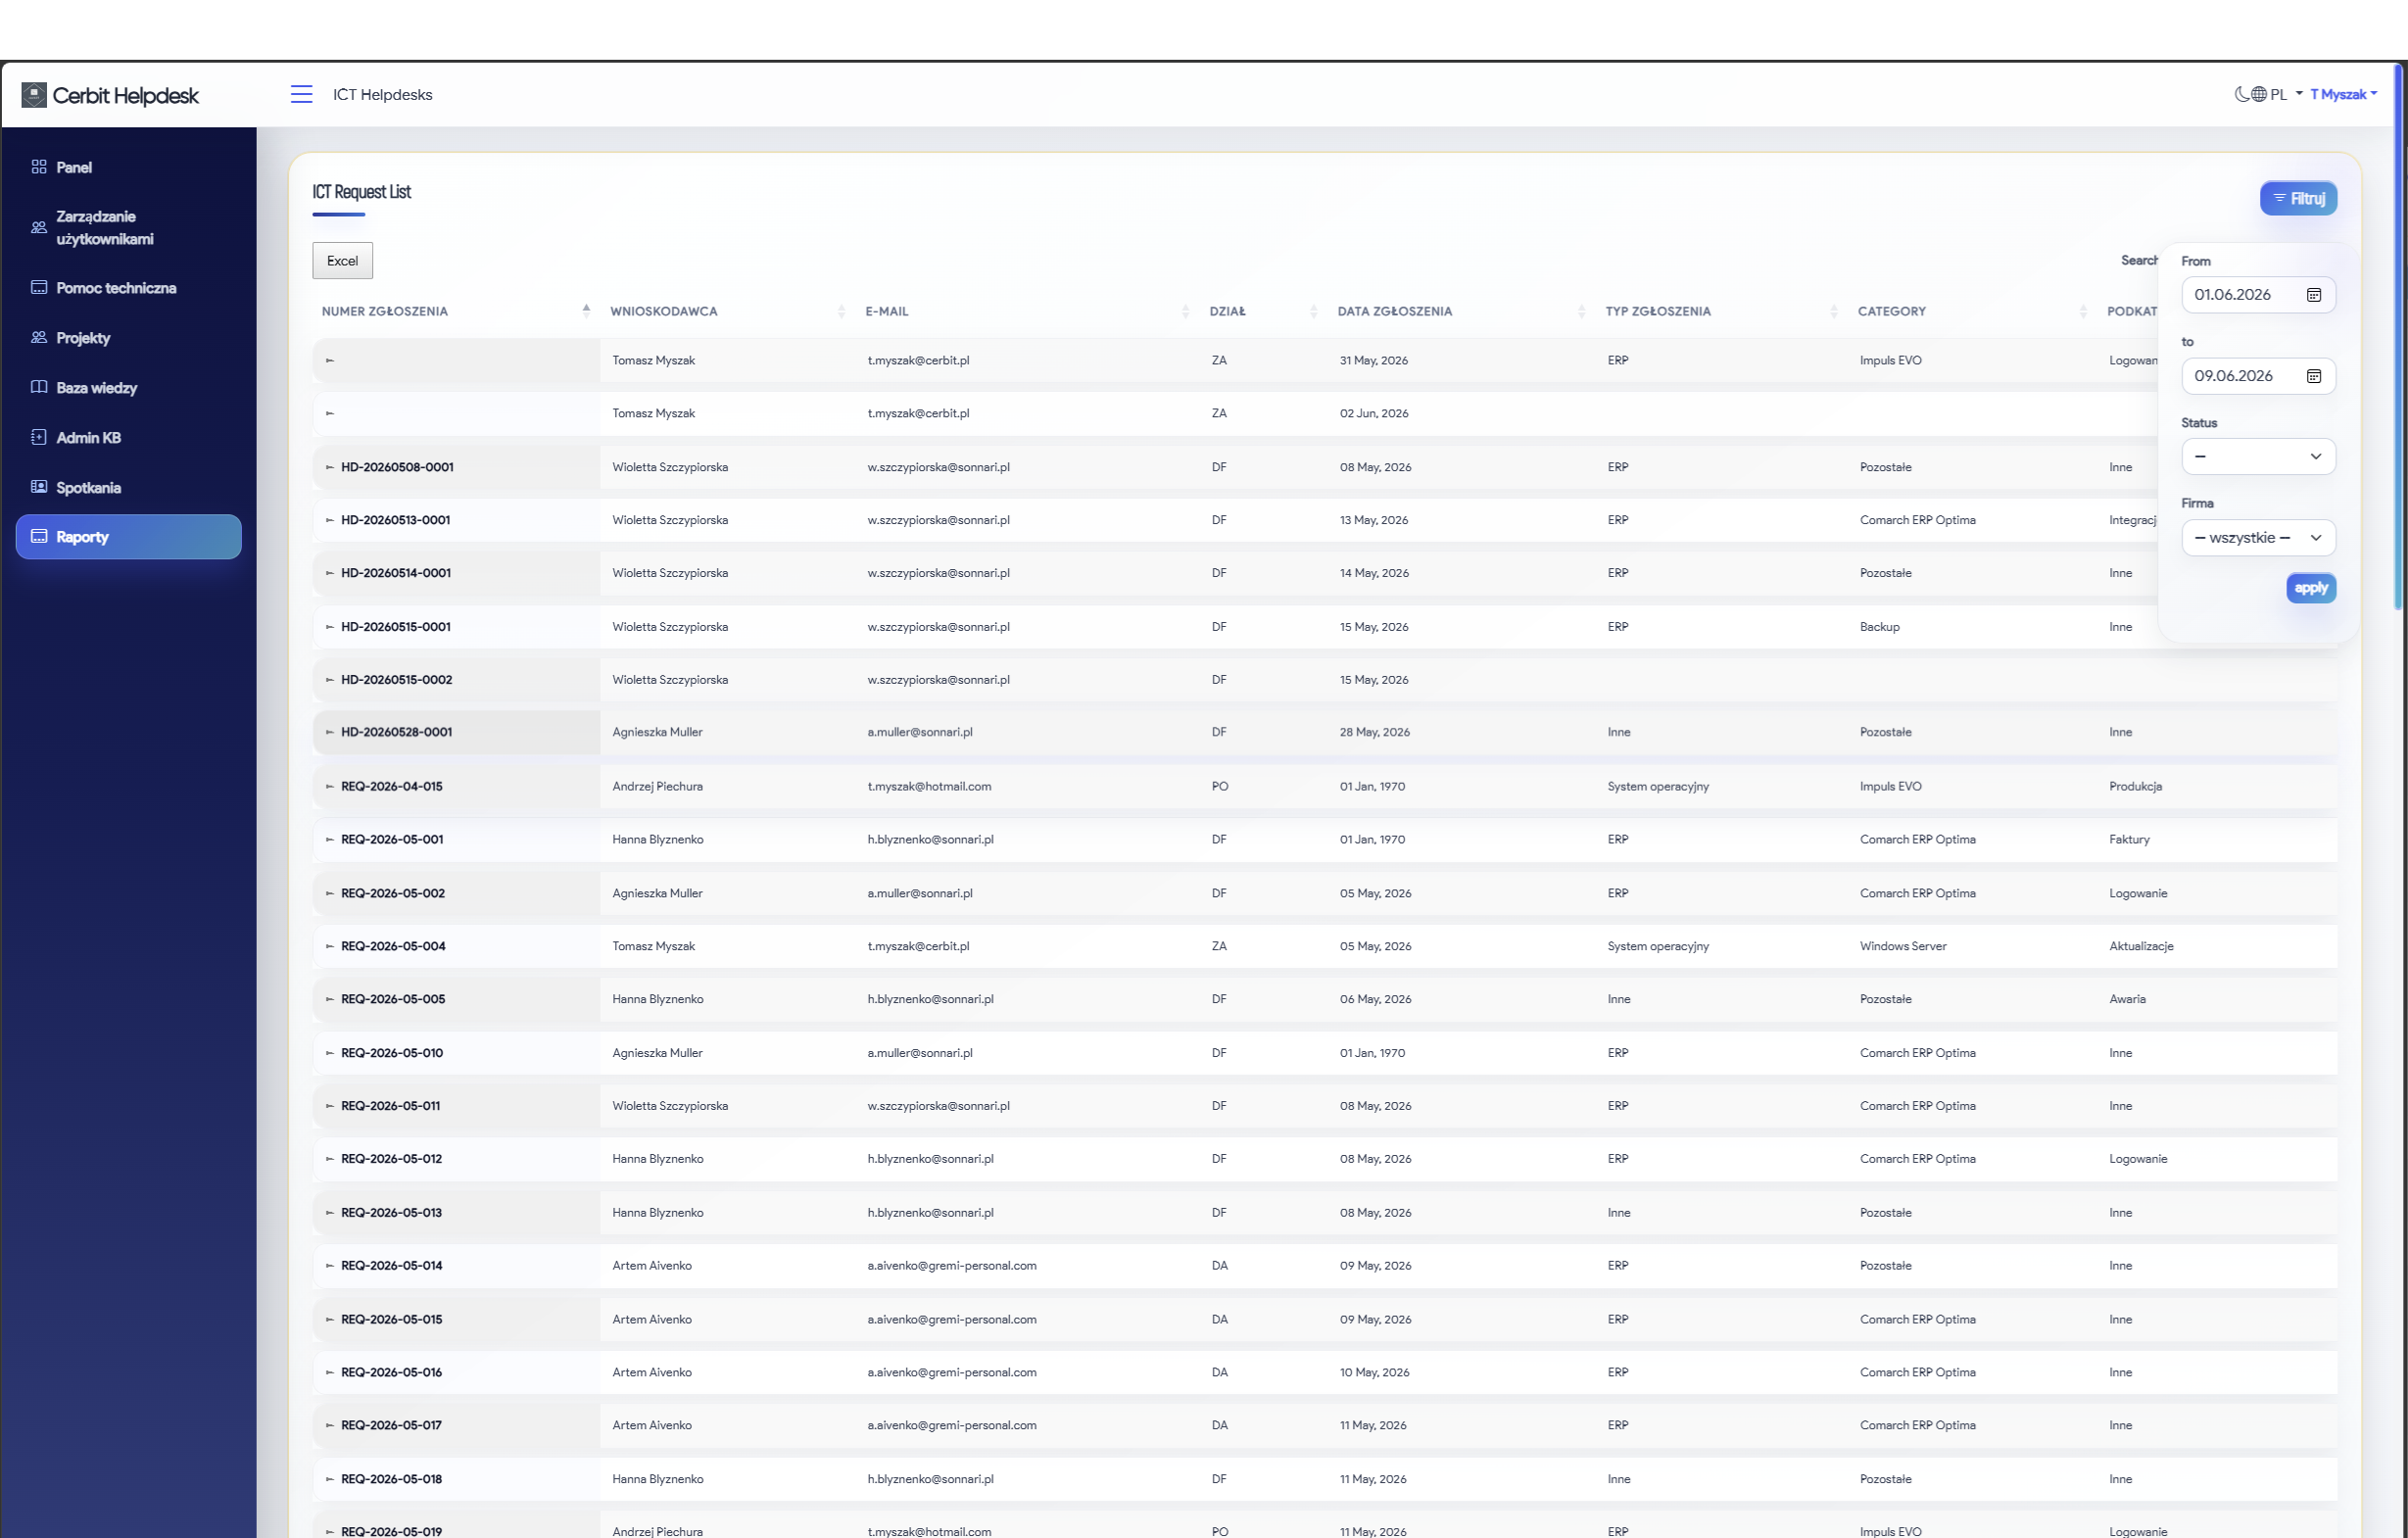This screenshot has height=1538, width=2408.
Task: Click the Panel grid icon
Action: (x=39, y=167)
